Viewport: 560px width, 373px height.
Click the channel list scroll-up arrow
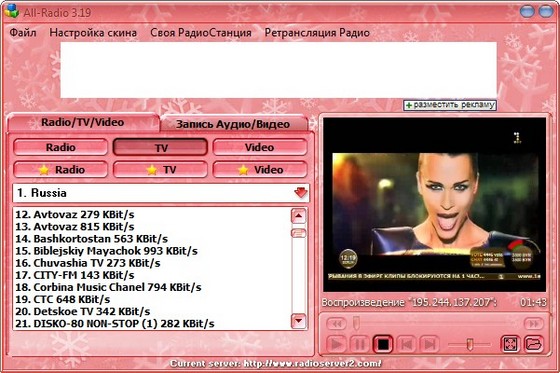[x=299, y=215]
